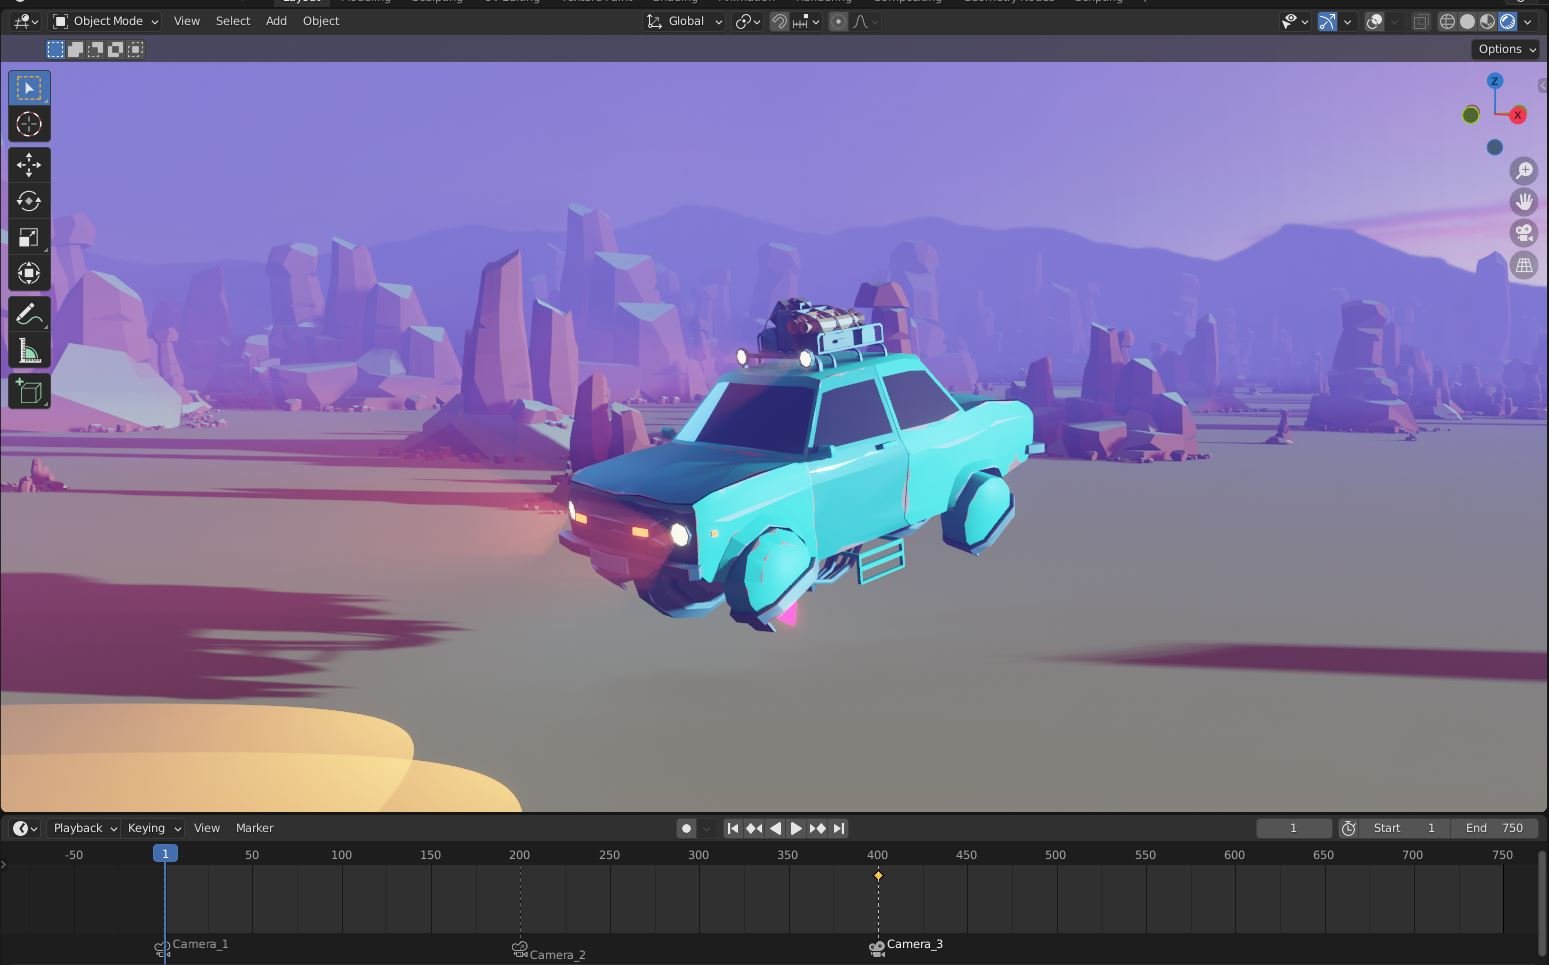This screenshot has width=1549, height=965.
Task: Click the current frame field
Action: (1294, 828)
